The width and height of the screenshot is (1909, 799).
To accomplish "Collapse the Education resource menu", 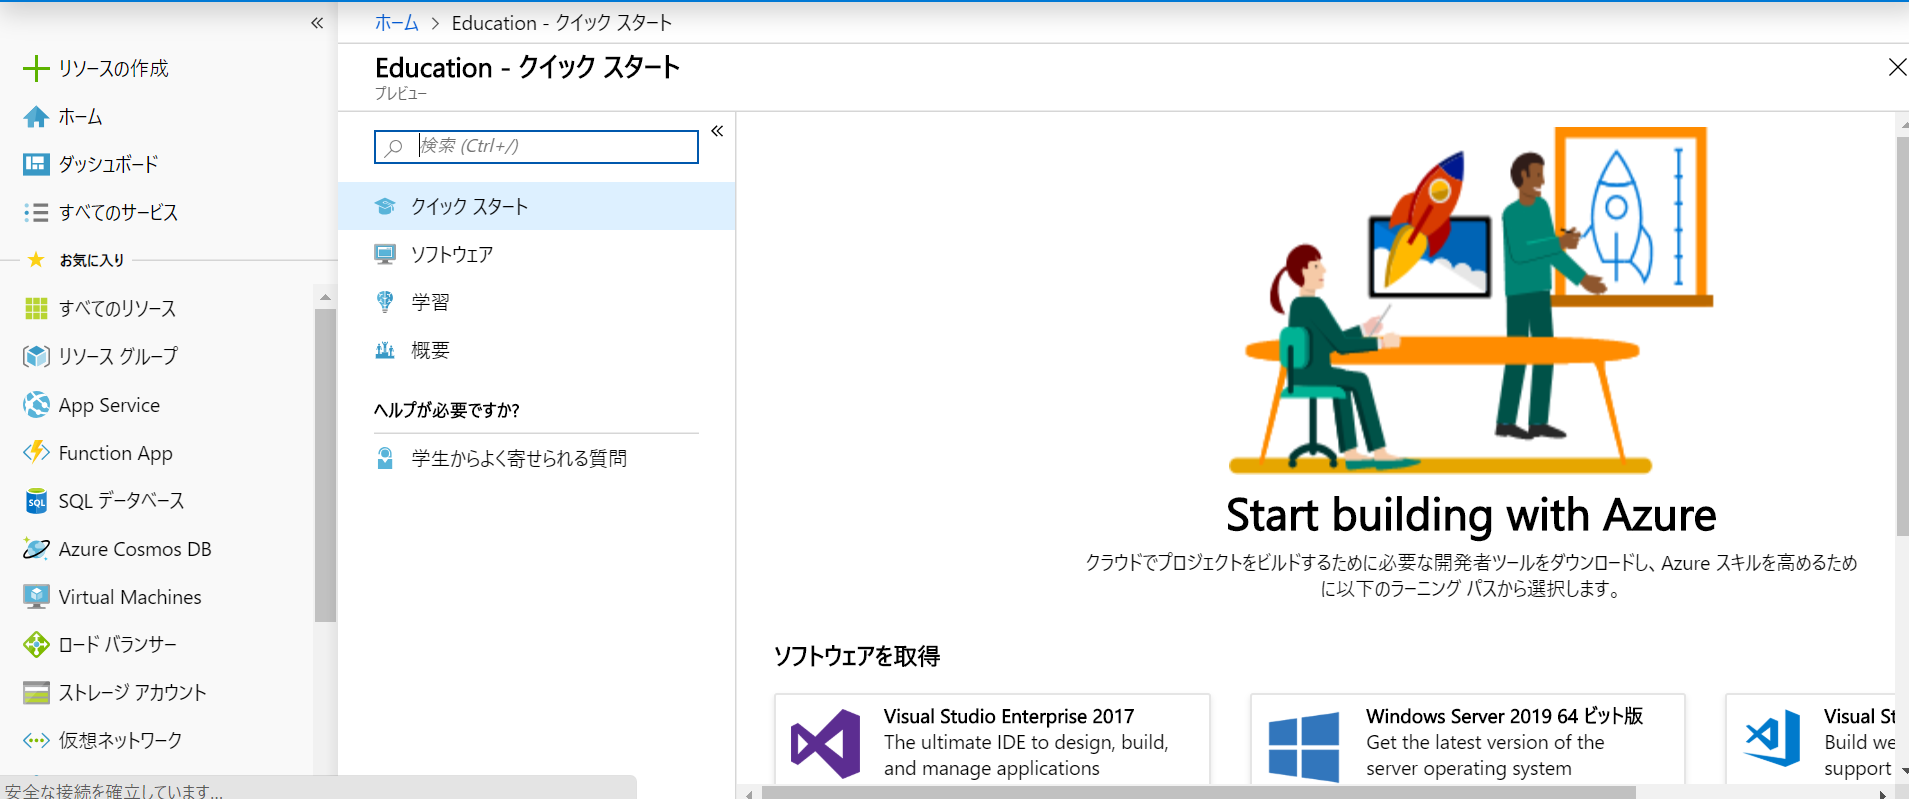I will 717,131.
